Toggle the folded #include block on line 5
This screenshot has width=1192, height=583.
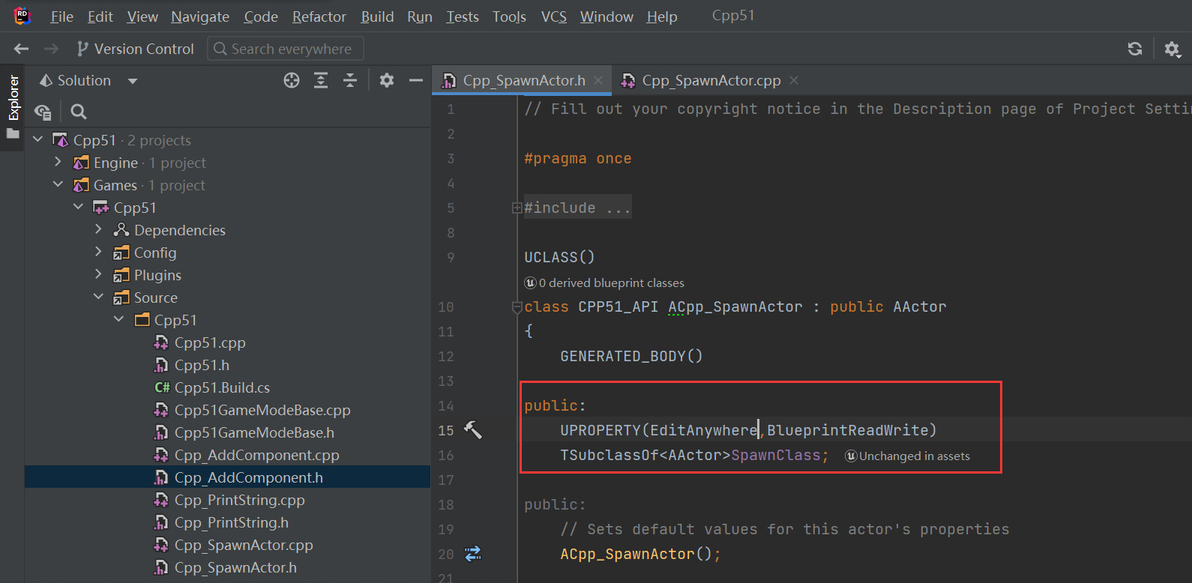click(x=516, y=208)
